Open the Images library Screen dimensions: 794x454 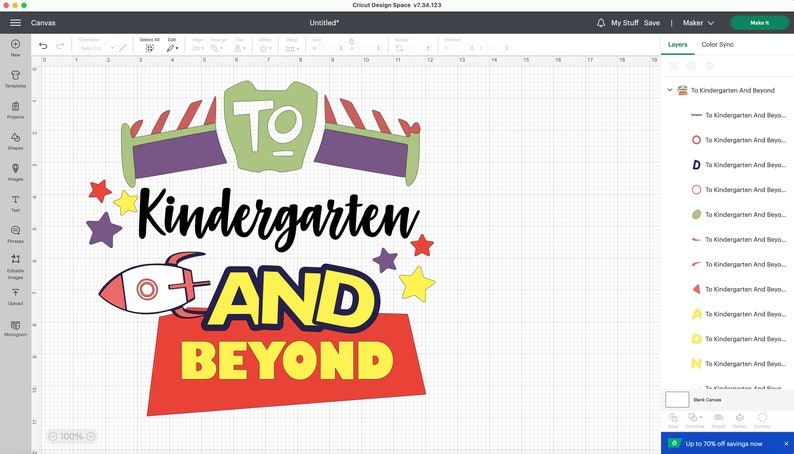tap(16, 172)
